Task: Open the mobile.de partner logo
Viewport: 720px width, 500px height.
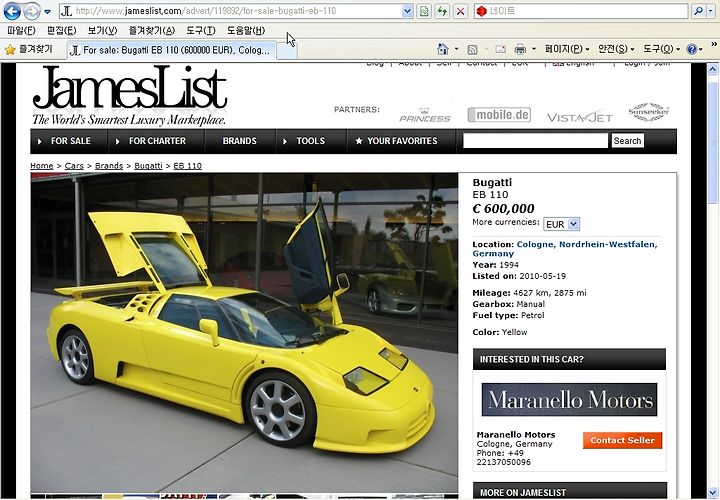Action: pos(499,114)
